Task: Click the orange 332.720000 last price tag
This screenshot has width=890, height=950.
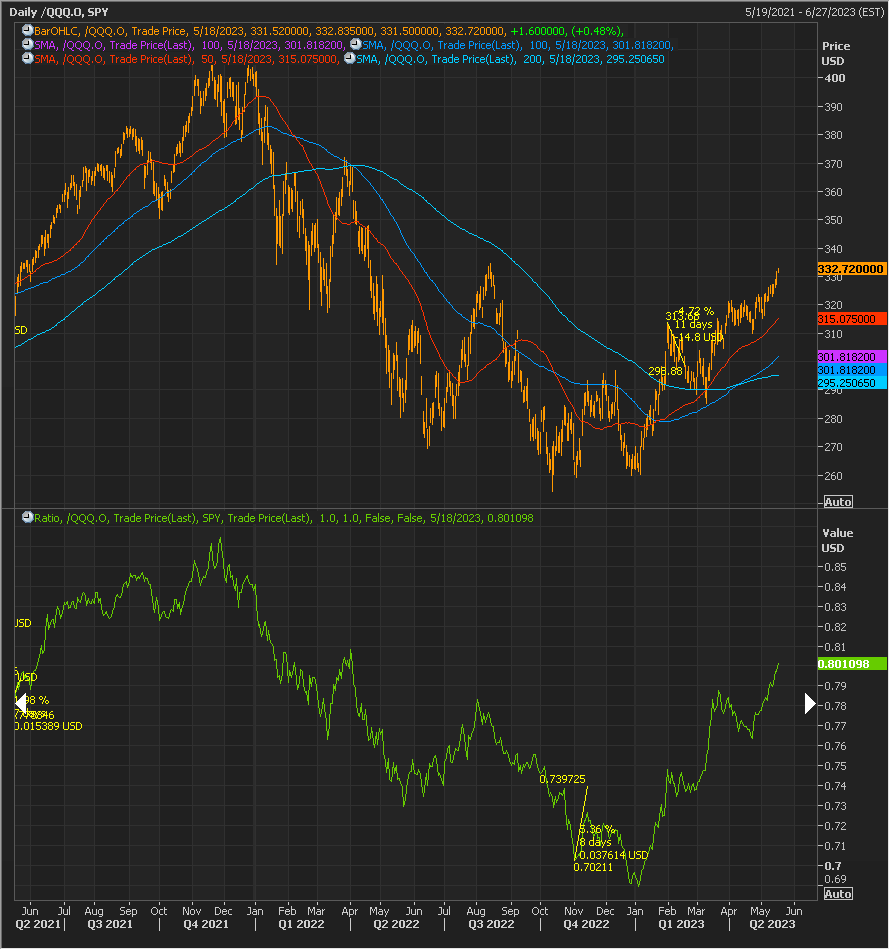Action: (852, 269)
